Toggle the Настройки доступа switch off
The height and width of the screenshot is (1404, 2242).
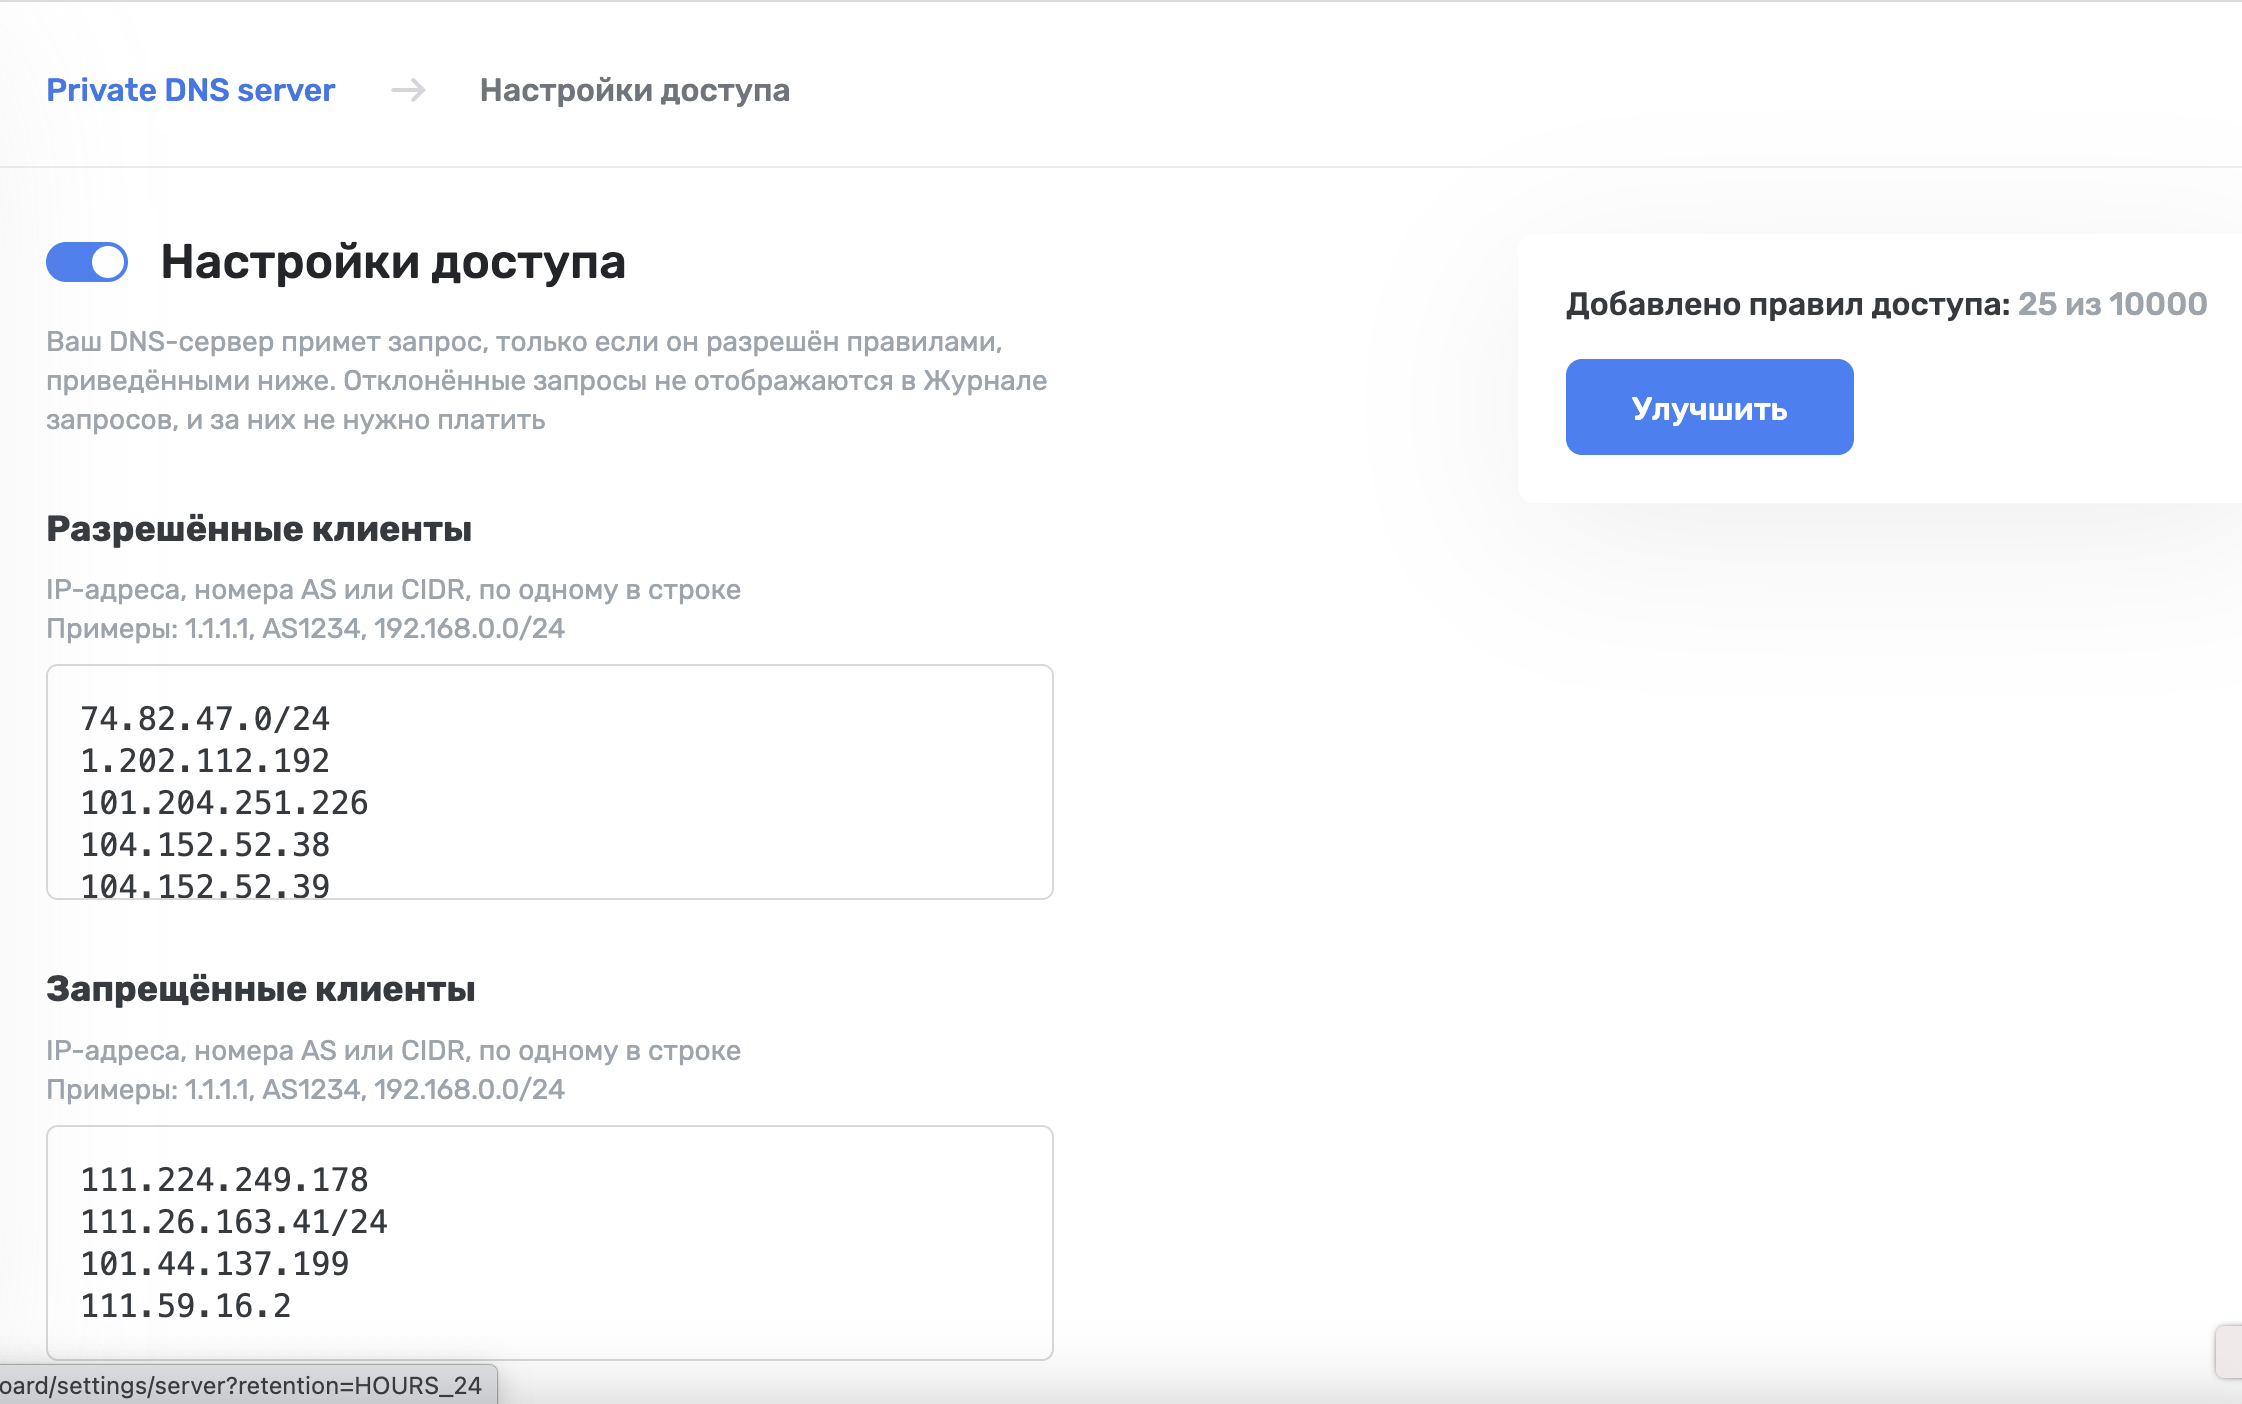point(87,262)
